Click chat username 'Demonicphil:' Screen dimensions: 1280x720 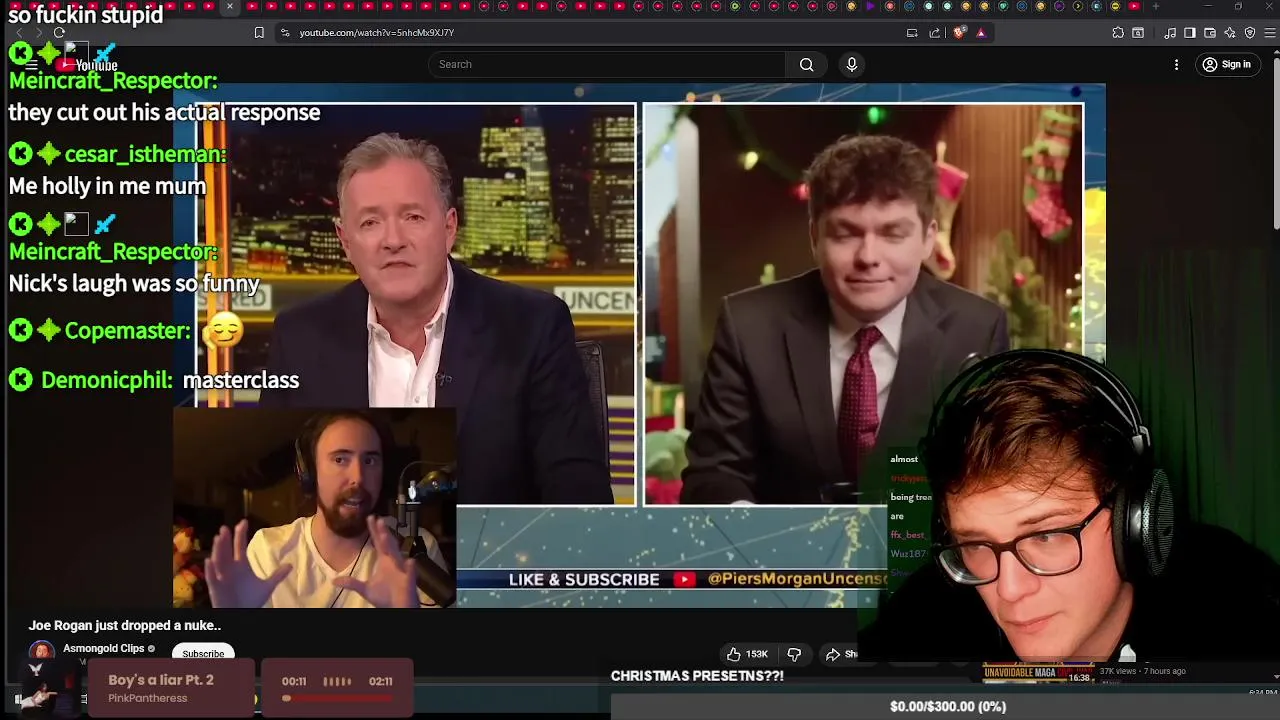tap(107, 380)
